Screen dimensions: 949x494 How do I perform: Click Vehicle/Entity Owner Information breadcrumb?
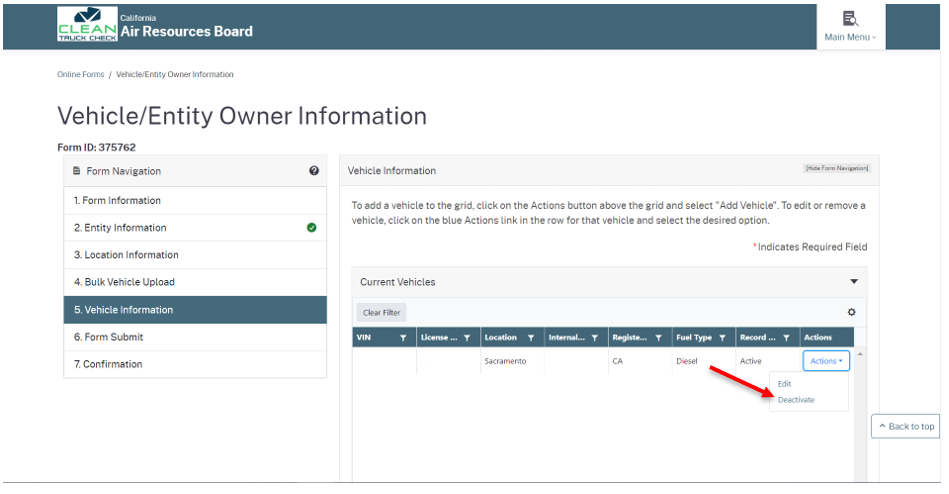pos(175,74)
